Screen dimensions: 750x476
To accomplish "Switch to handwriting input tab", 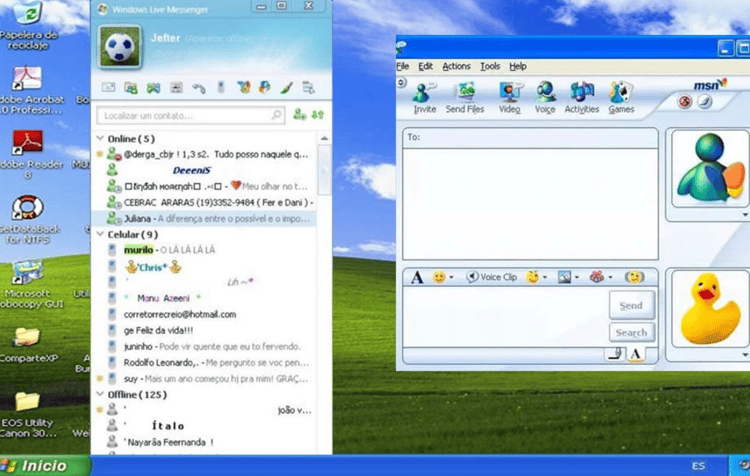I will [615, 354].
